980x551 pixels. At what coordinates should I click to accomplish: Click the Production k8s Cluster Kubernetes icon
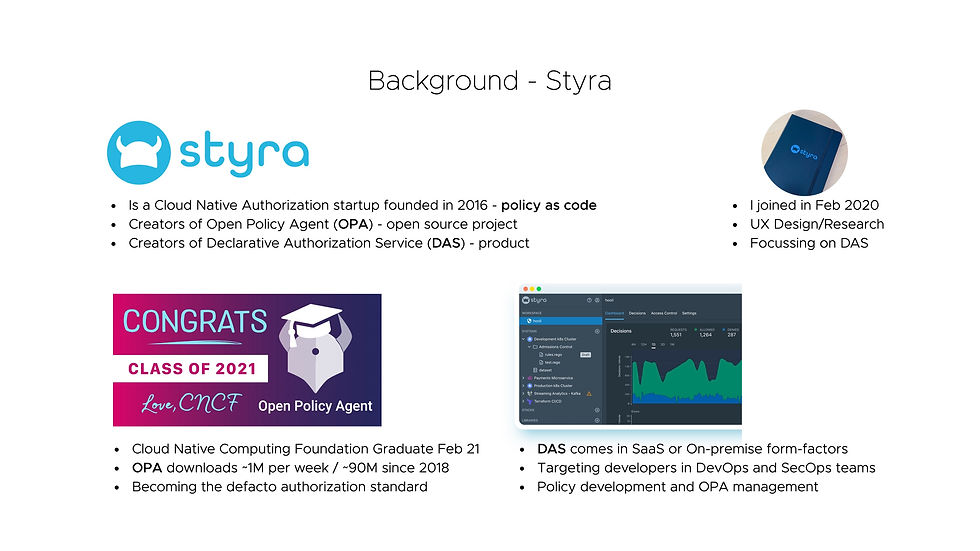click(530, 385)
